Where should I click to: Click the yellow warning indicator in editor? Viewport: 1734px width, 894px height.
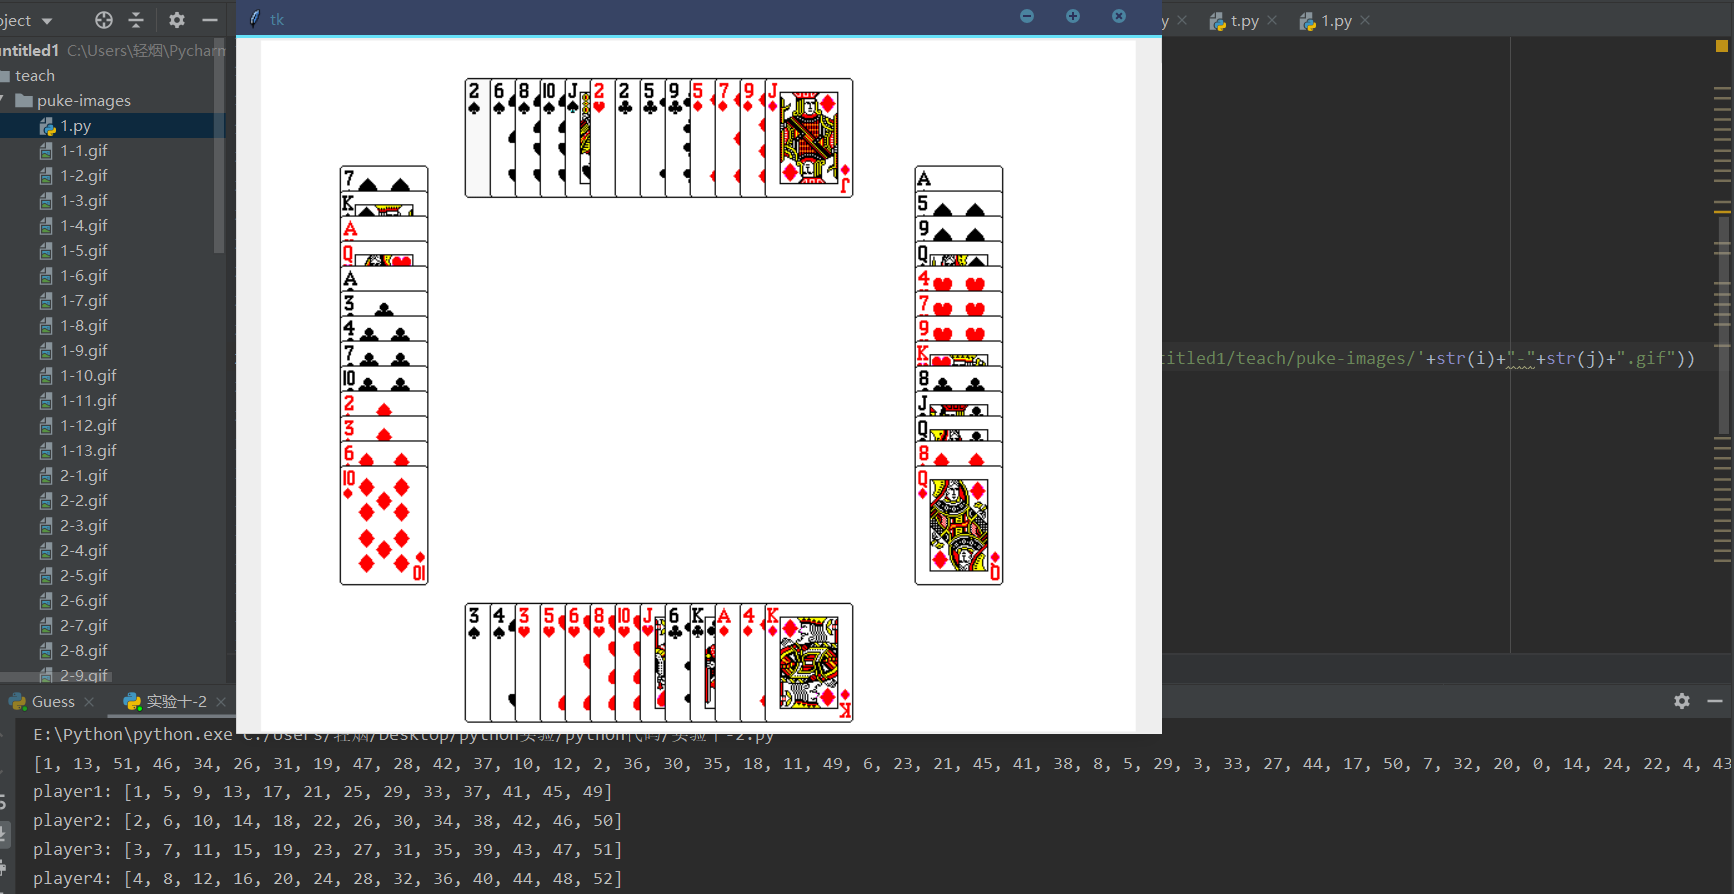(x=1721, y=46)
